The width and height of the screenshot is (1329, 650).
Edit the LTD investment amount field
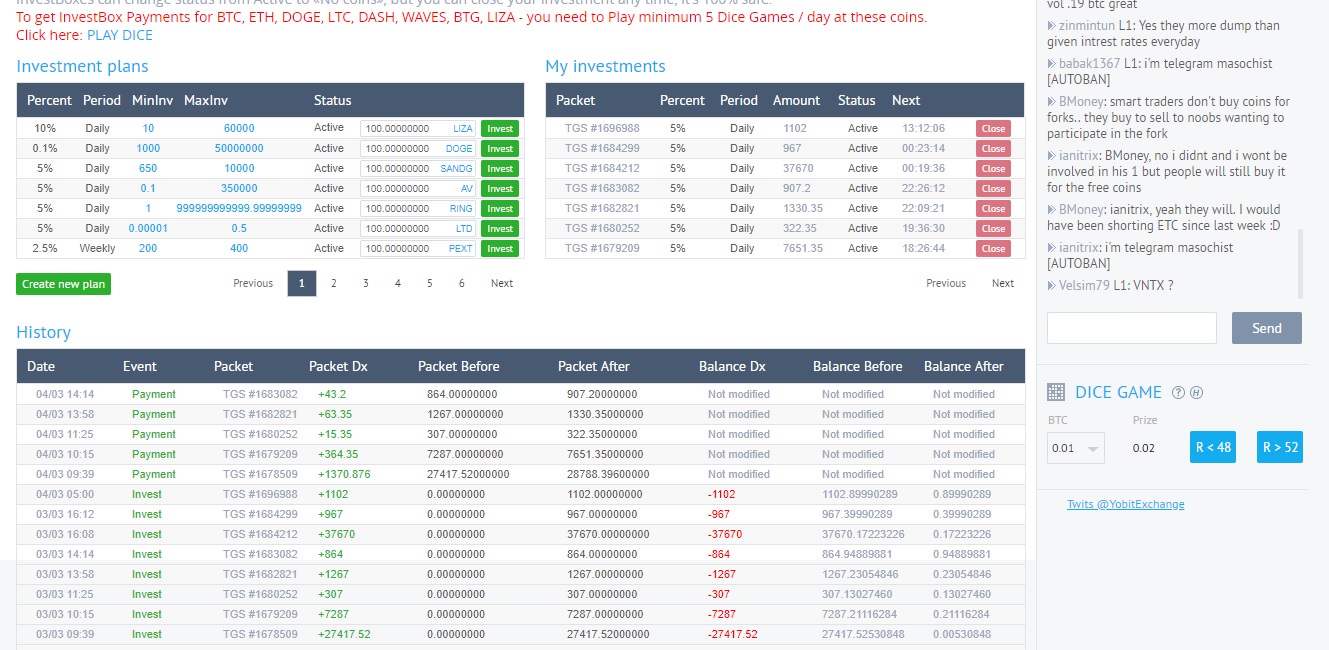click(x=418, y=228)
